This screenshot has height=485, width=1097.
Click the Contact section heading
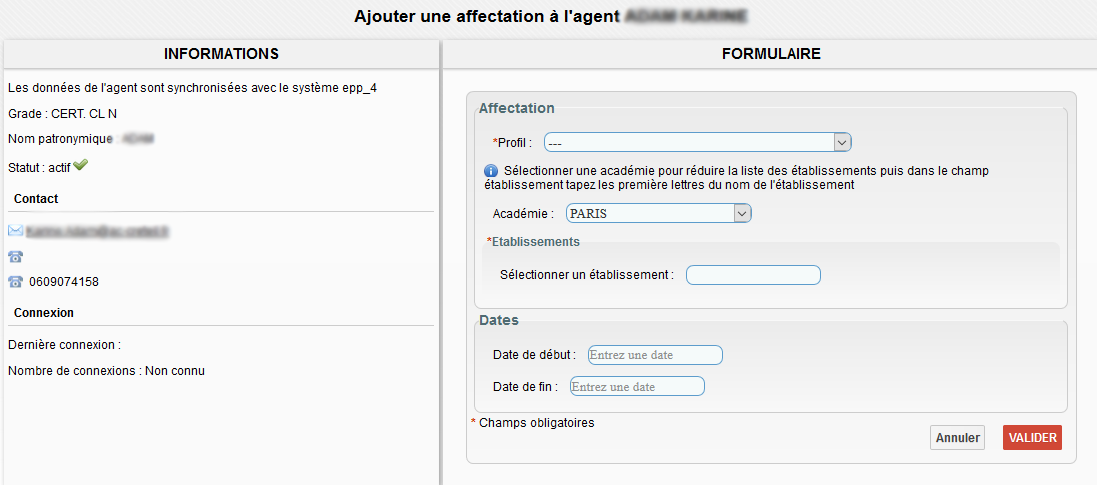point(36,199)
